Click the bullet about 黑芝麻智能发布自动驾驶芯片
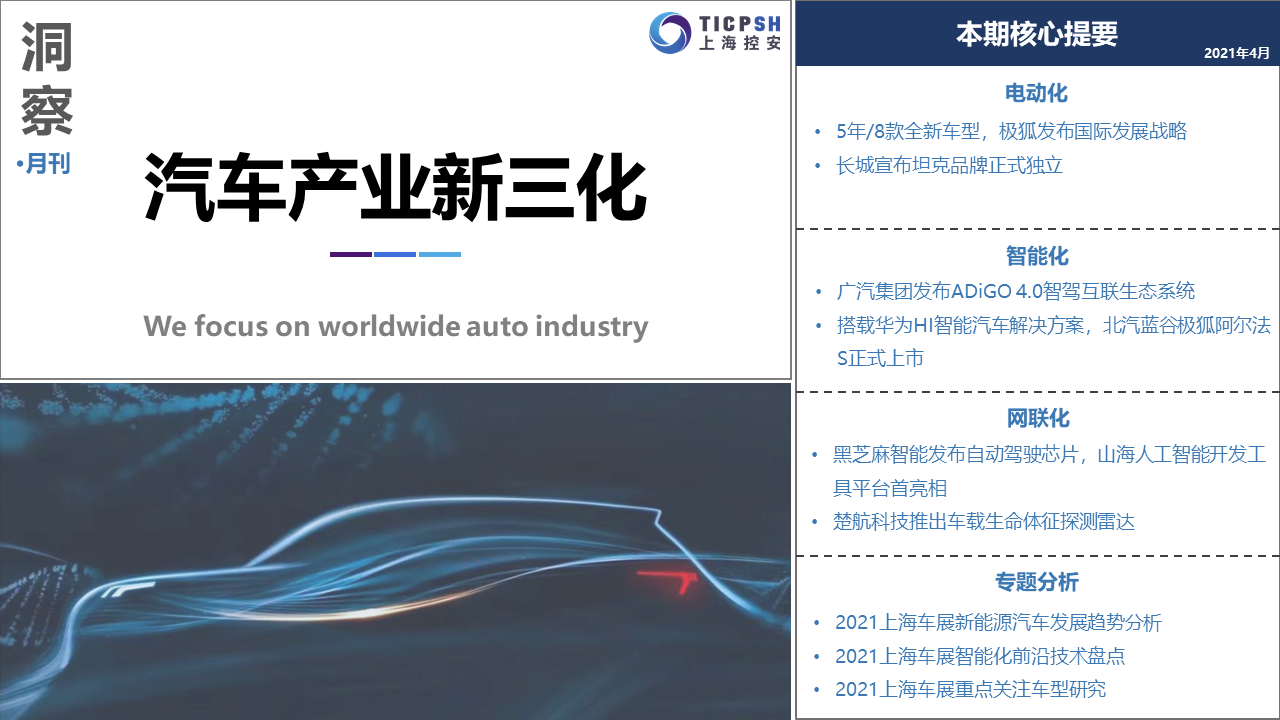 point(1050,471)
